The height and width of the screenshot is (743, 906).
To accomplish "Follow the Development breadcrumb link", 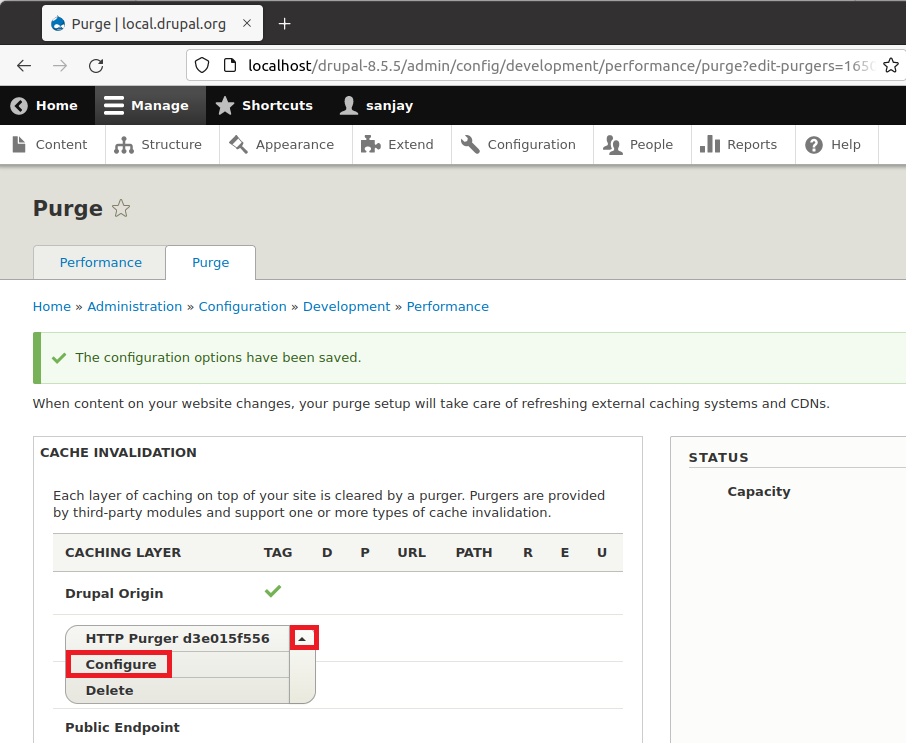I will point(346,307).
